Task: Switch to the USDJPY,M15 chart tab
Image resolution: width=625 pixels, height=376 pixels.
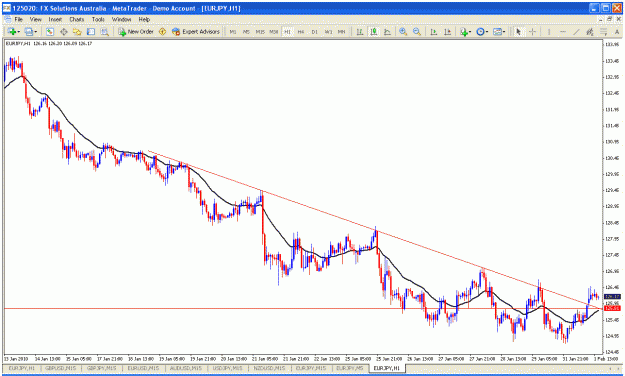Action: [227, 368]
